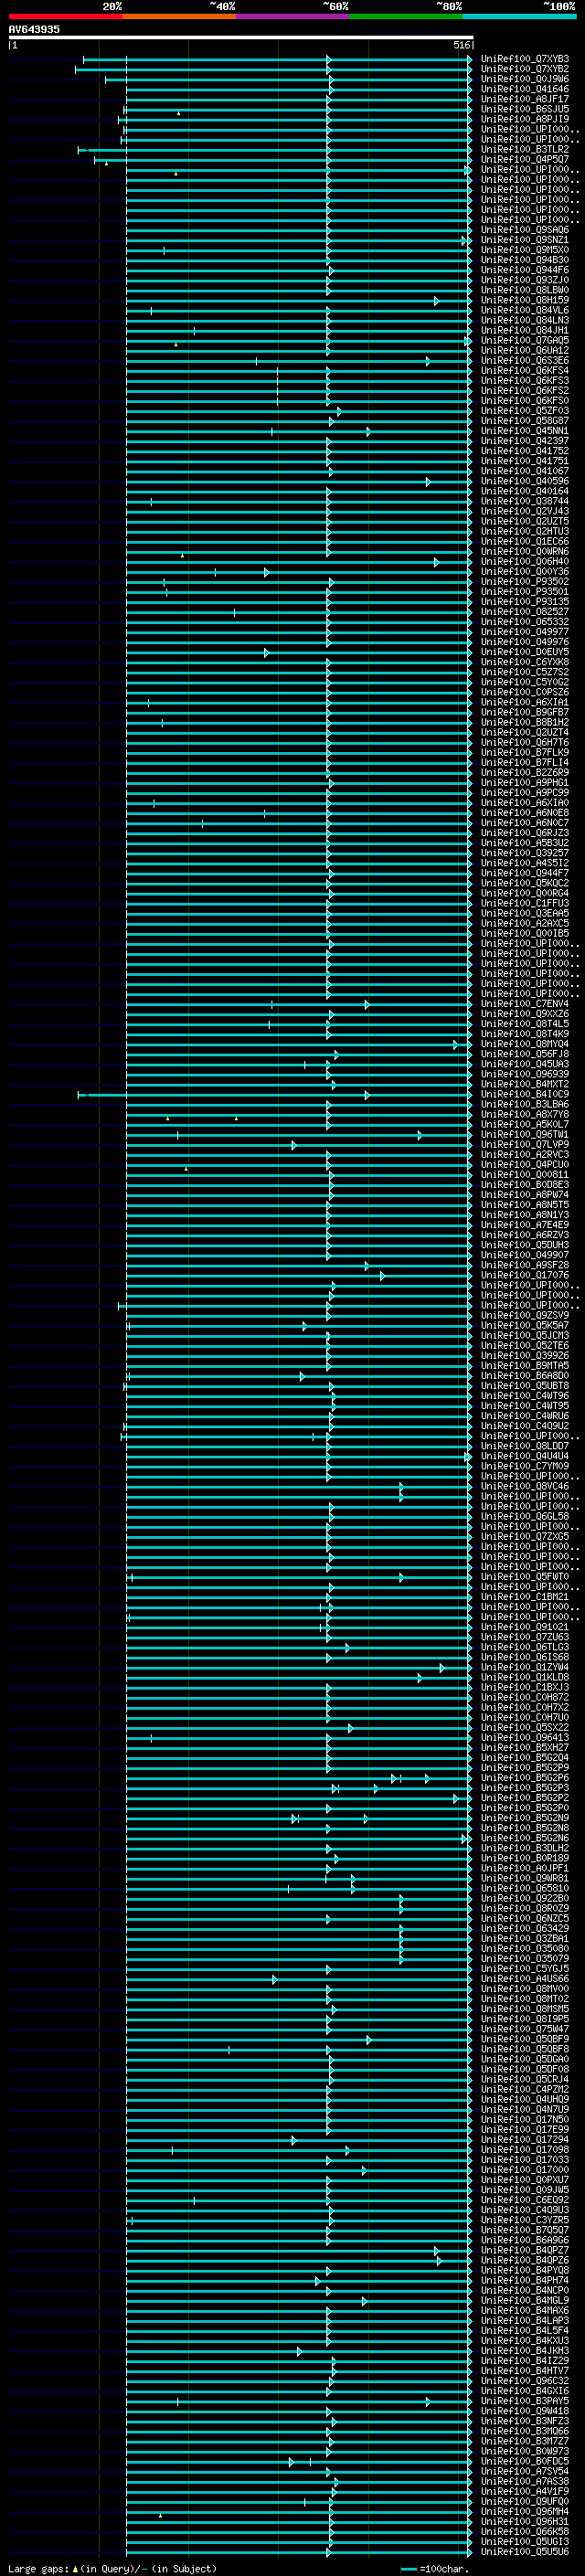The width and height of the screenshot is (585, 2576).
Task: Select hit label UniRef100_B3TLR2
Action: click(525, 149)
